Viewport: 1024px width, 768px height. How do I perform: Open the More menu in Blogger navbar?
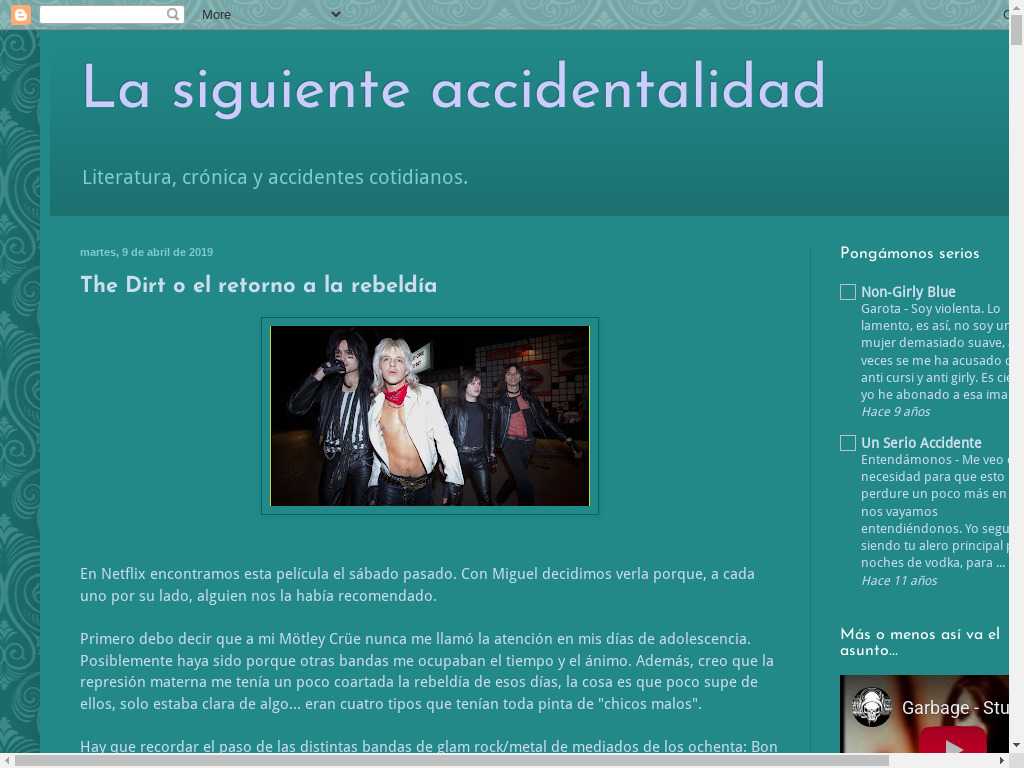[216, 15]
